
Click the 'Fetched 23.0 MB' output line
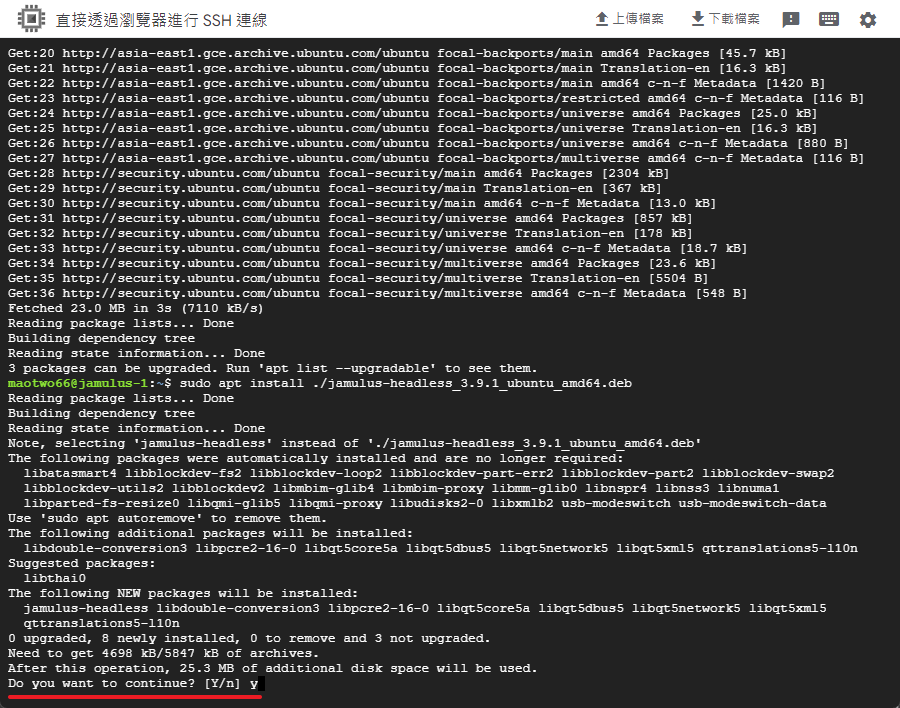[135, 308]
